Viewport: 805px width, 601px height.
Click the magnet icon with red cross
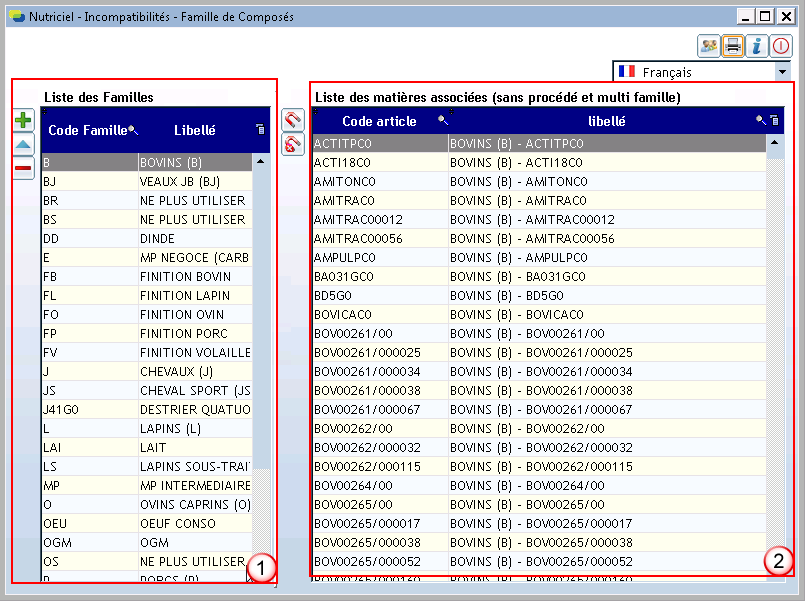pyautogui.click(x=293, y=144)
